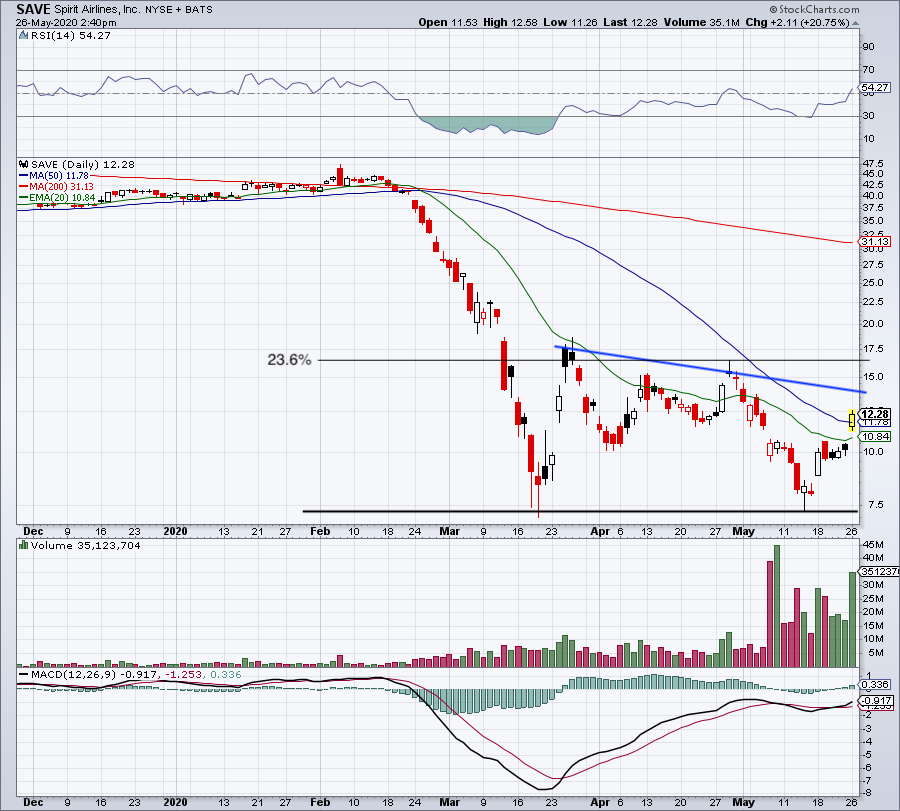Image resolution: width=900 pixels, height=811 pixels.
Task: Click the 26-May-2020 2:40pm timestamp
Action: coord(66,23)
